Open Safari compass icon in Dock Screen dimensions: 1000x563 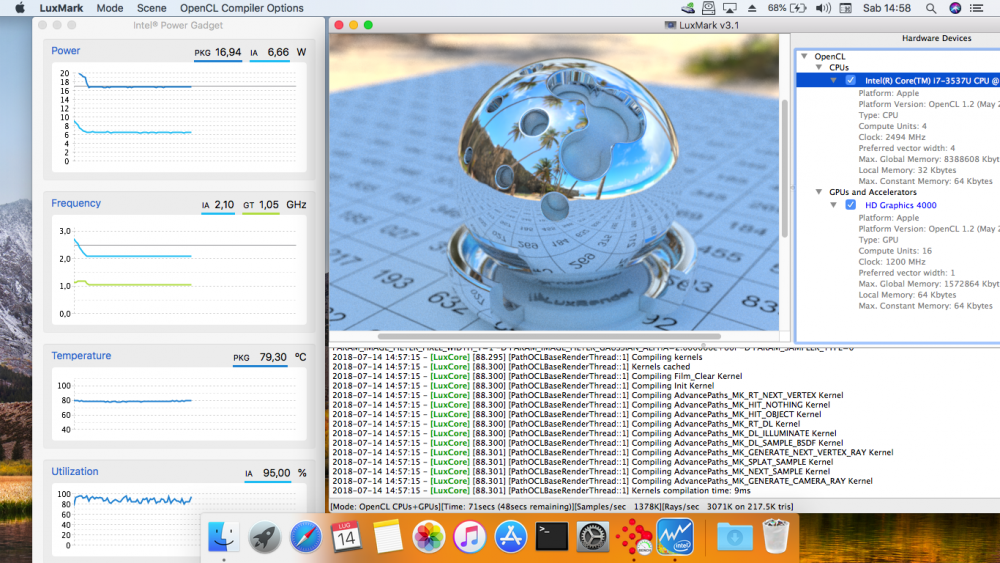305,537
